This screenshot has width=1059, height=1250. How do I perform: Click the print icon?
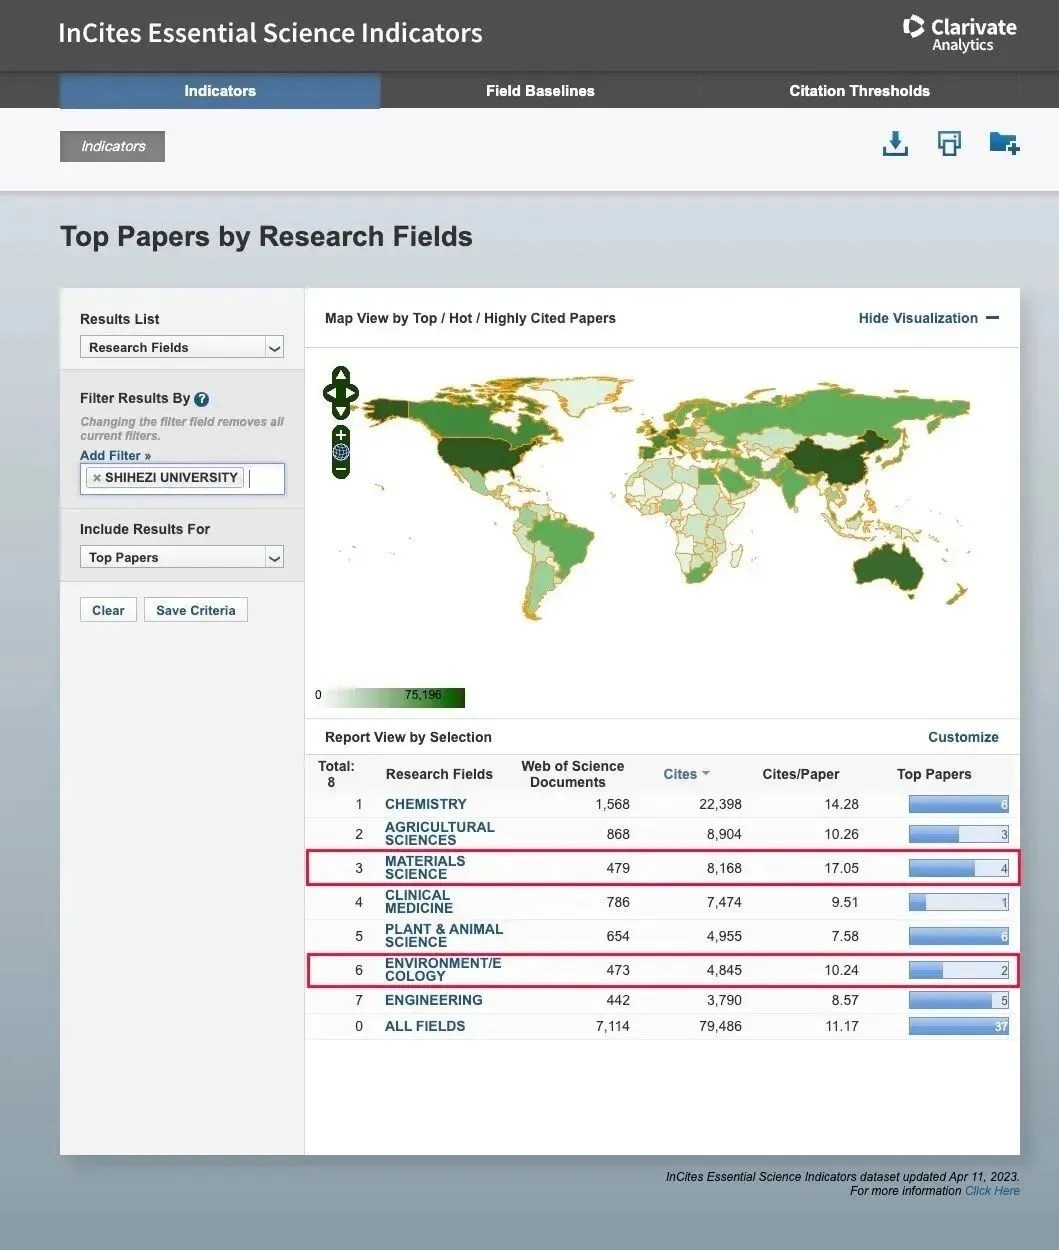(948, 144)
